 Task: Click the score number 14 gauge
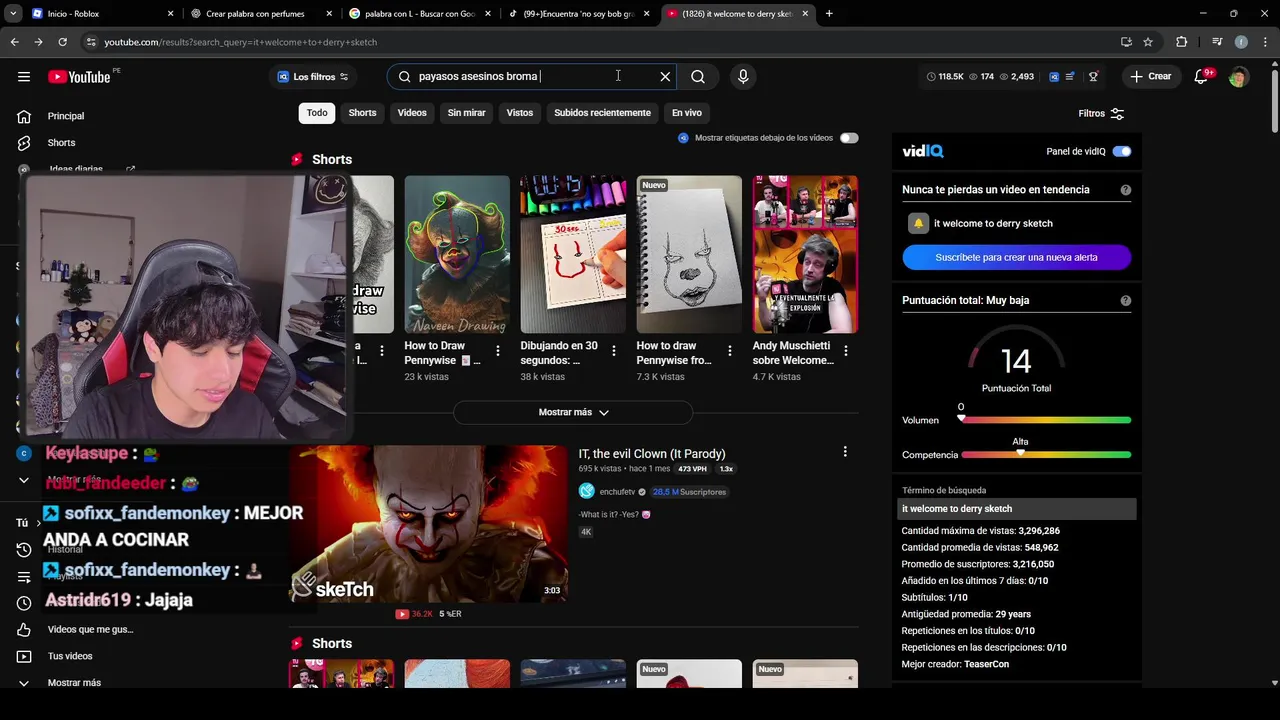tap(1016, 361)
